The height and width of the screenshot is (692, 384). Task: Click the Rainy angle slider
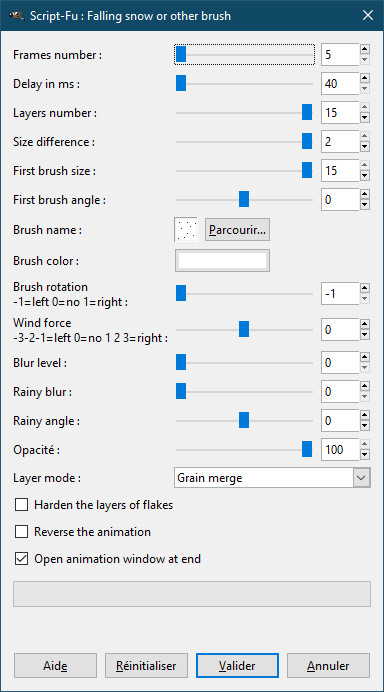click(245, 421)
